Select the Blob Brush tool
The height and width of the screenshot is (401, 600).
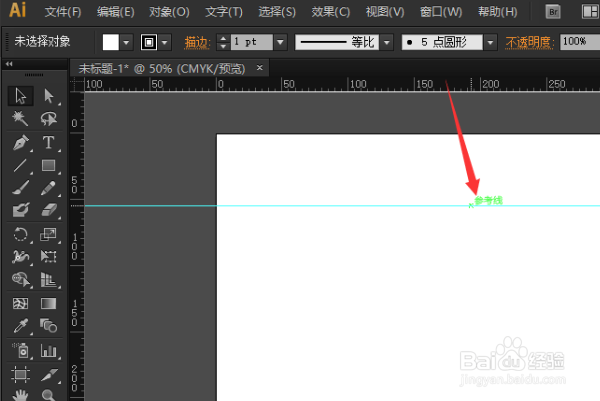pos(20,210)
